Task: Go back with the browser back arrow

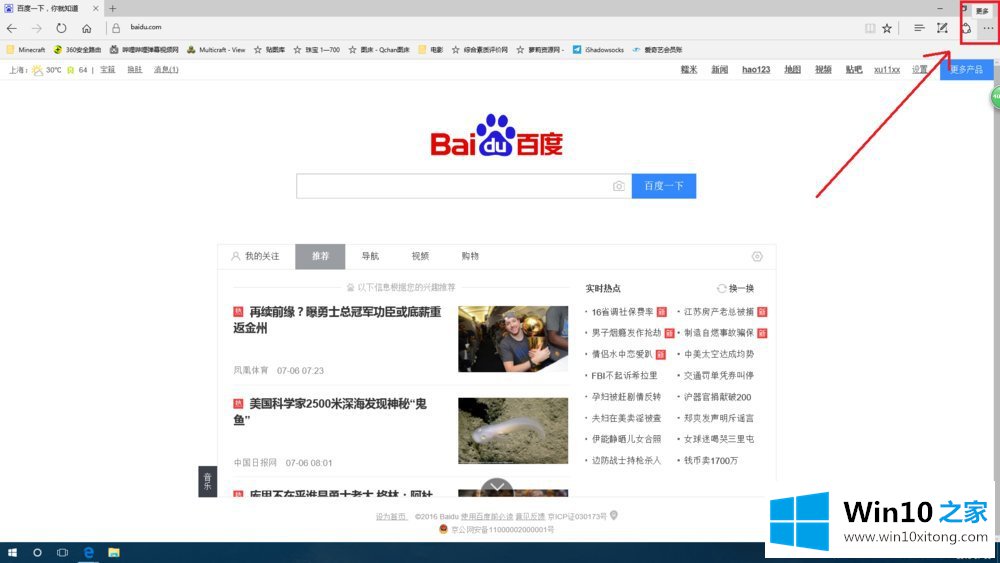Action: click(11, 28)
